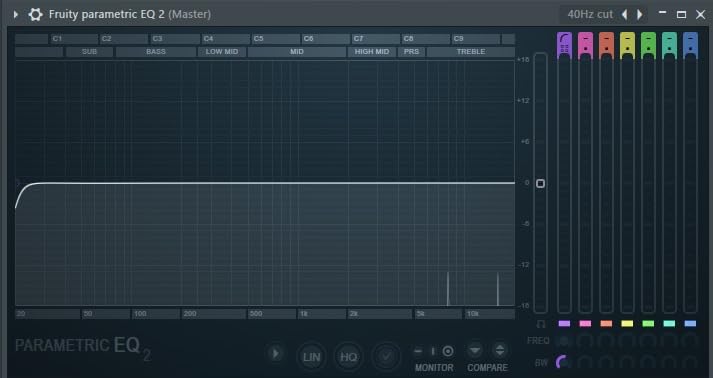The image size is (713, 378).
Task: Select the yellow band 4 color swatch
Action: coord(627,324)
